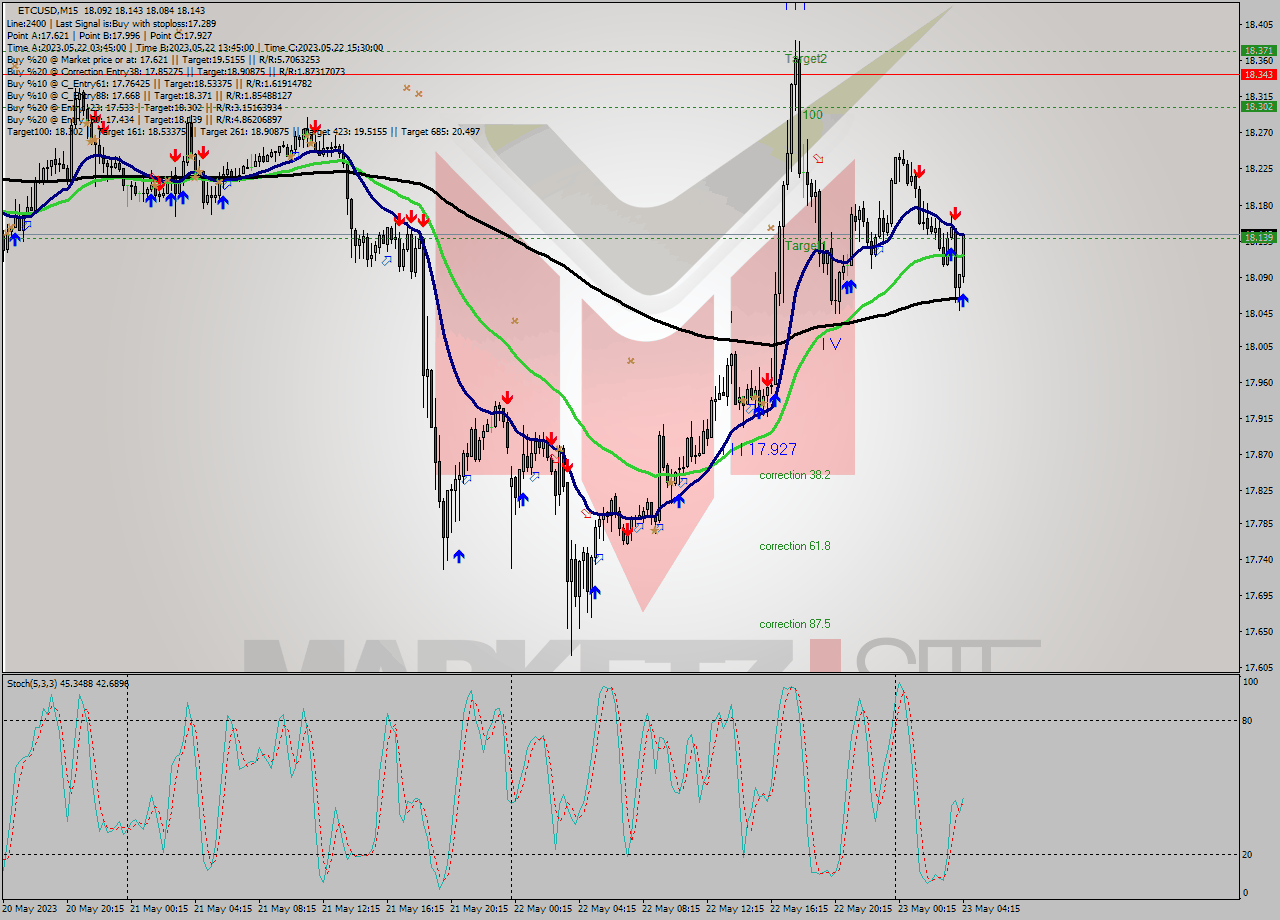Click the '21 May 08:15' time axis label

(x=286, y=909)
